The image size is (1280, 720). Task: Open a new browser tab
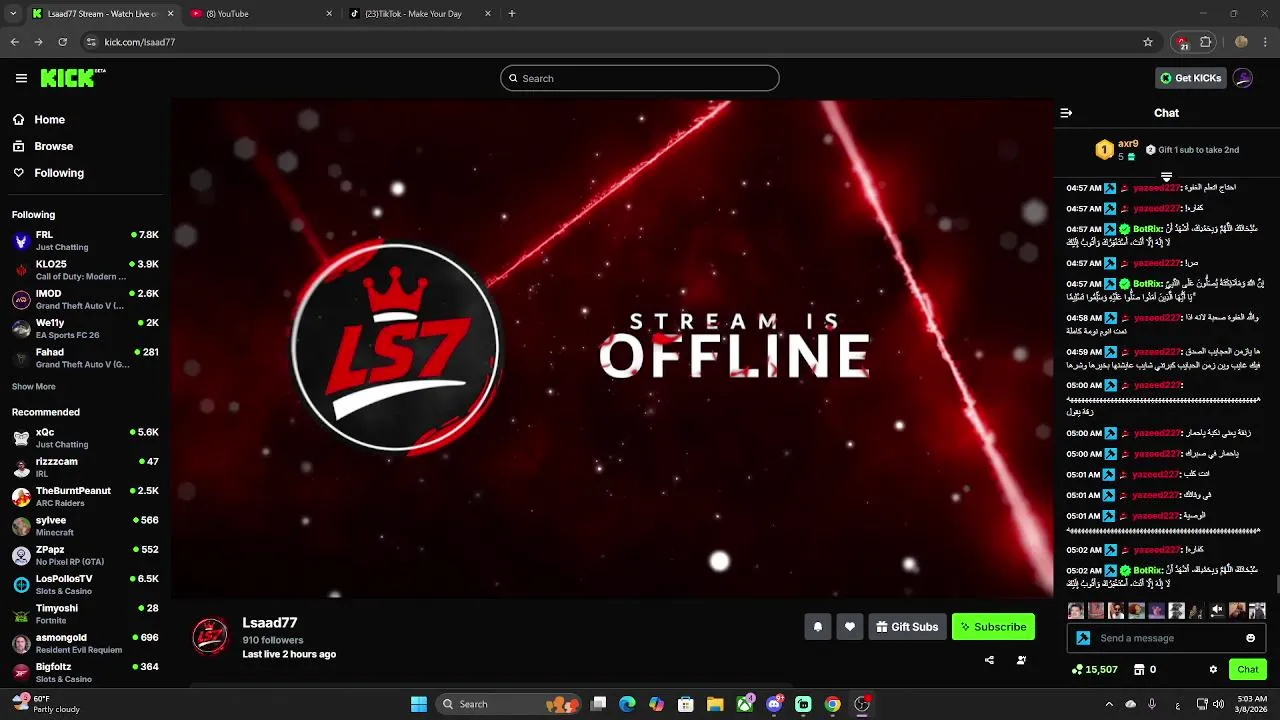tap(512, 14)
